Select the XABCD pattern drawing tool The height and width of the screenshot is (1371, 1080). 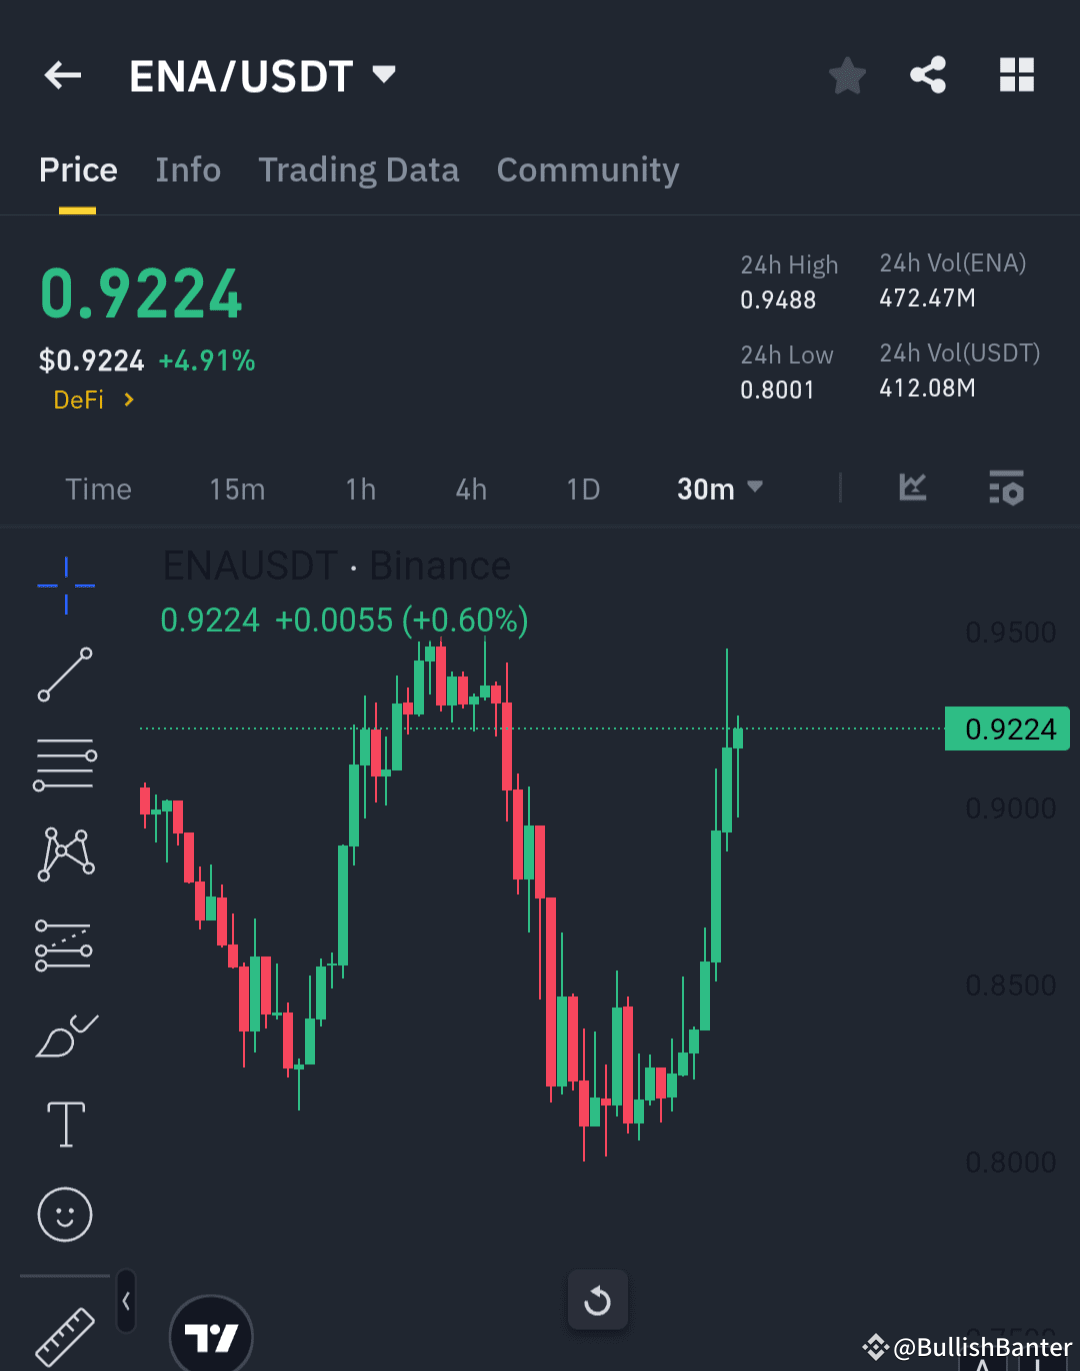[65, 853]
